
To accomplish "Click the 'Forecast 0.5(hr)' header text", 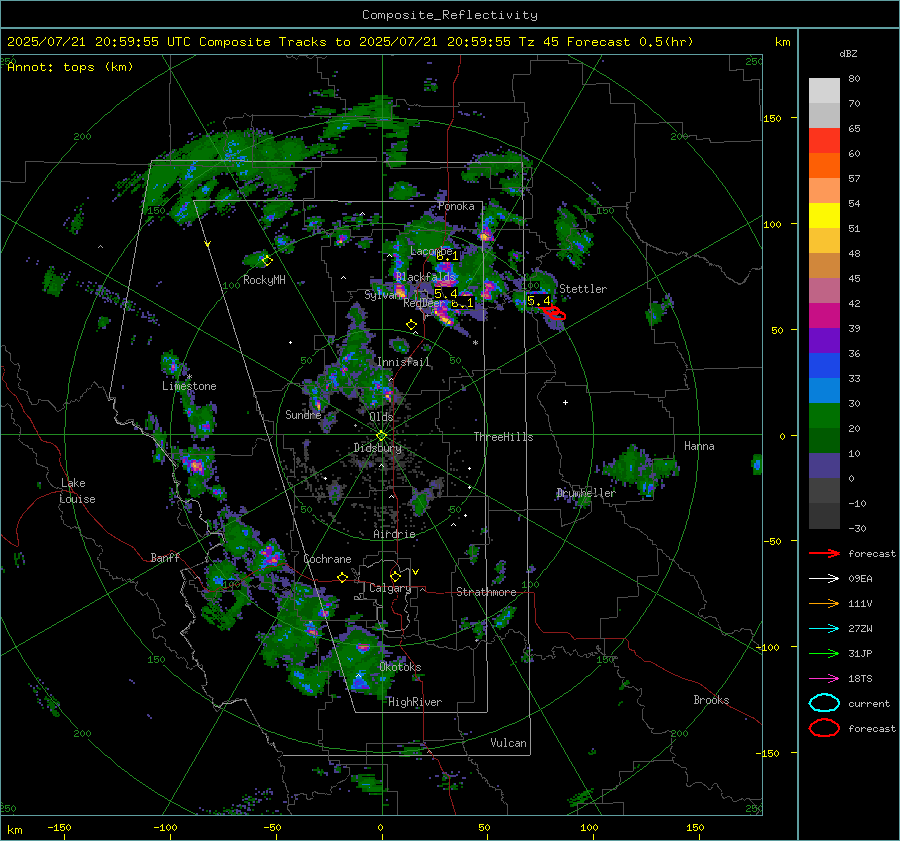I will pos(630,42).
